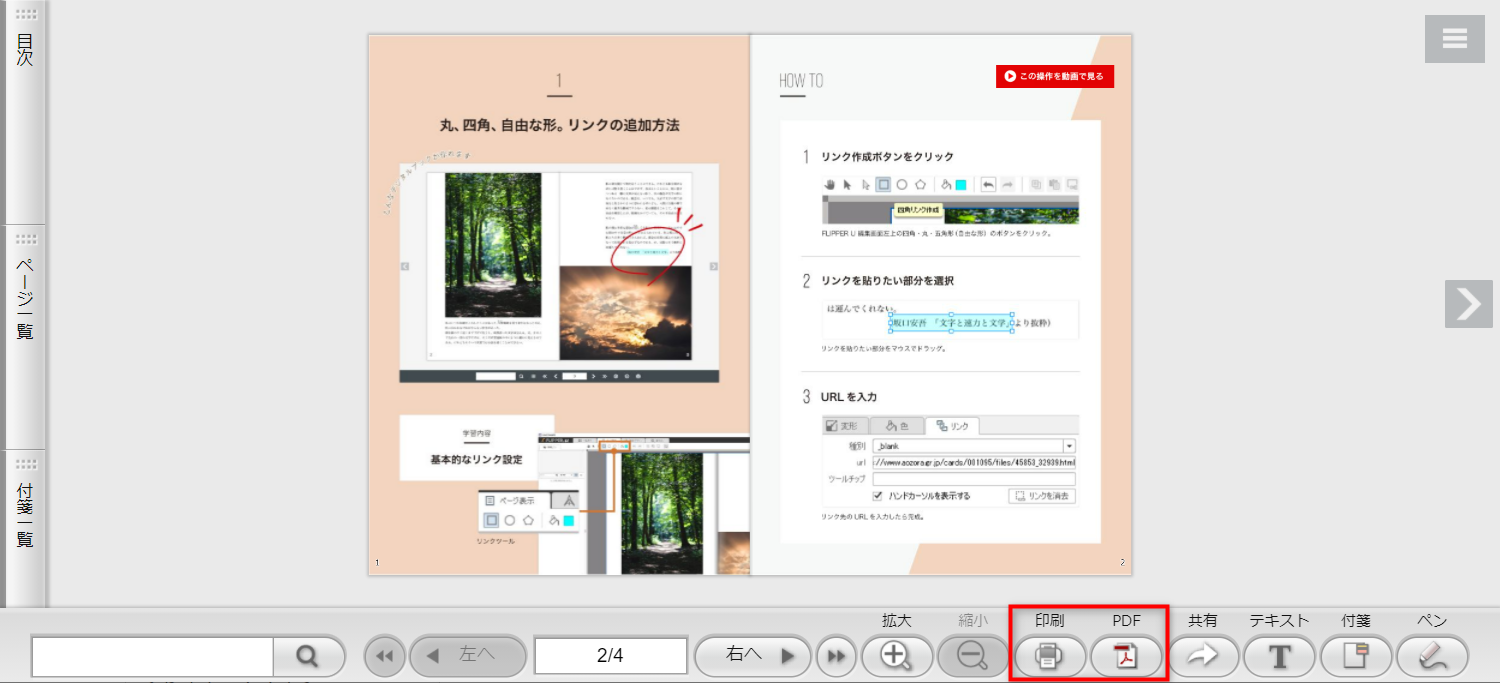Select the text (テキスト) tool icon
The image size is (1500, 683).
(x=1279, y=656)
